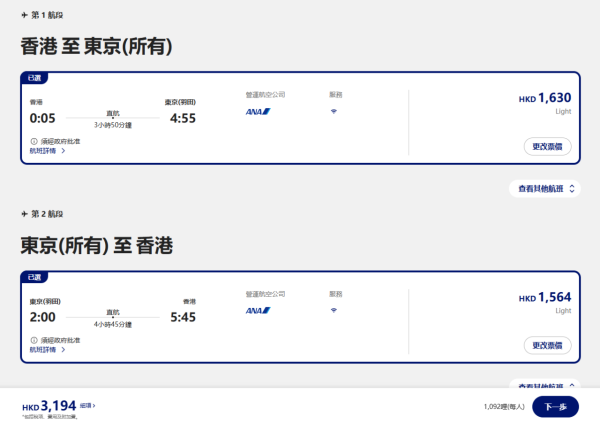Click the ANA logo on the 2:00 flight
600x424 pixels.
point(258,310)
